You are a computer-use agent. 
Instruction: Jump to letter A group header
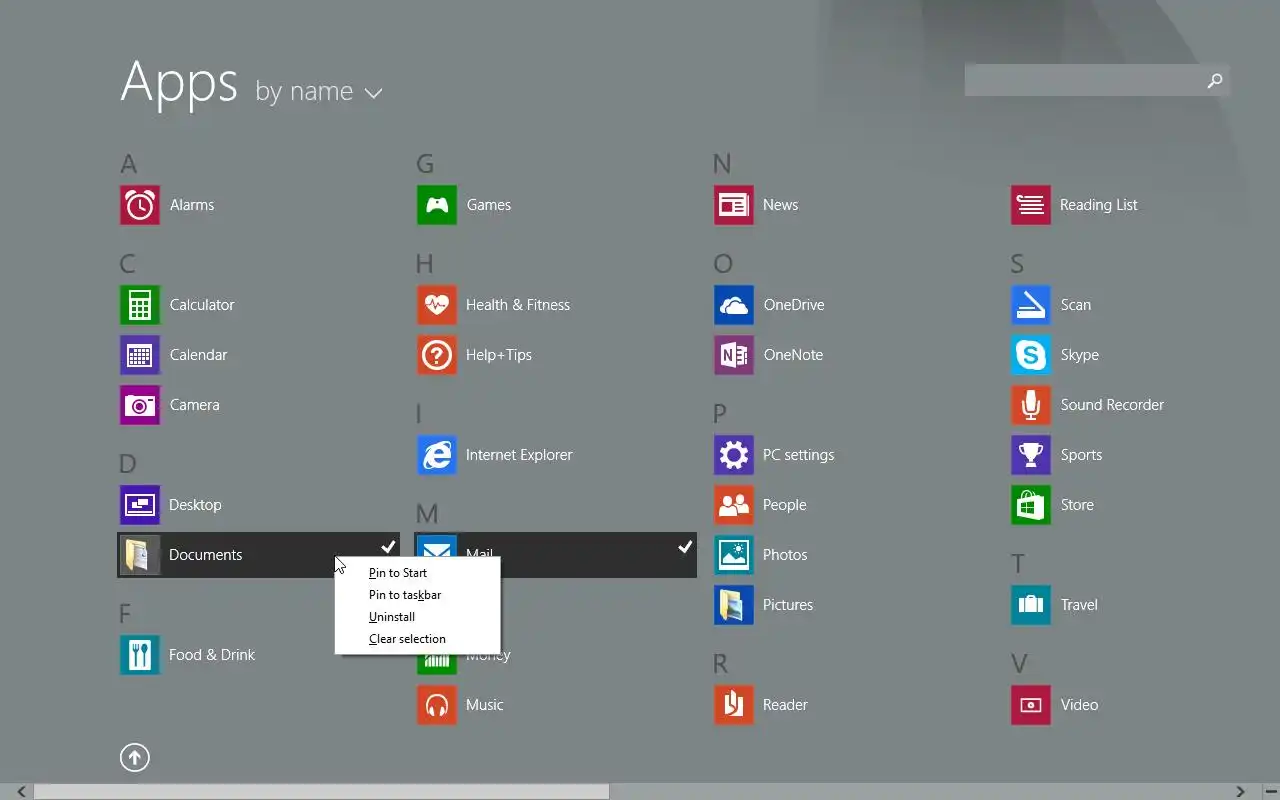(128, 164)
